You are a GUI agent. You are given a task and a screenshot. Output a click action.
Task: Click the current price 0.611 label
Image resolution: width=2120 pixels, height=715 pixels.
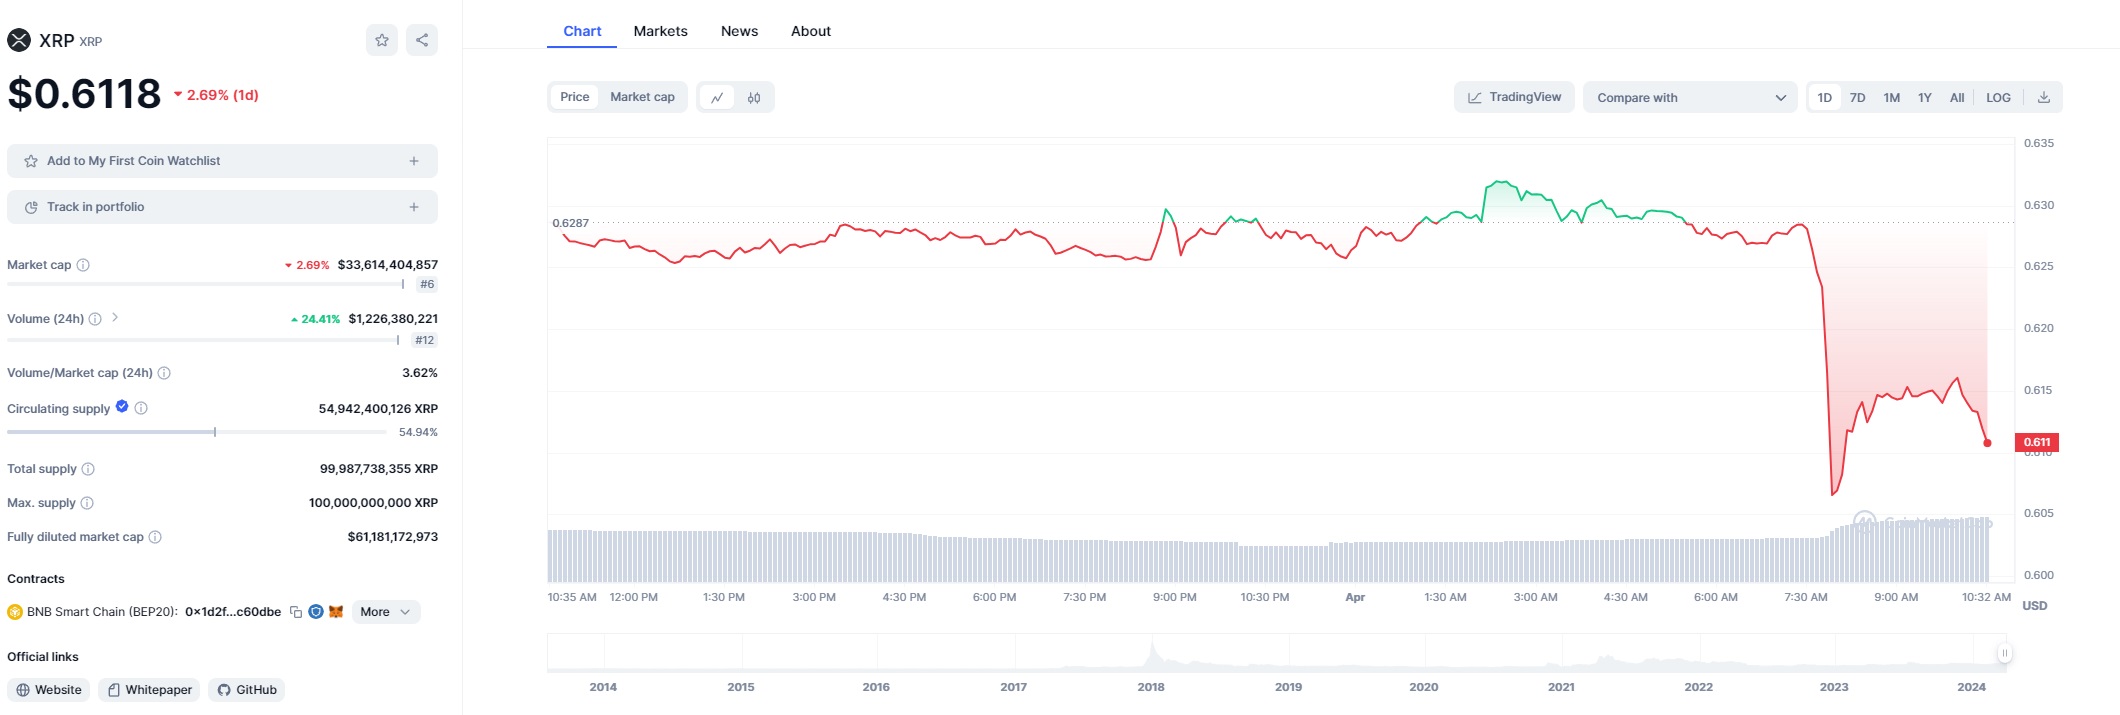click(2037, 442)
